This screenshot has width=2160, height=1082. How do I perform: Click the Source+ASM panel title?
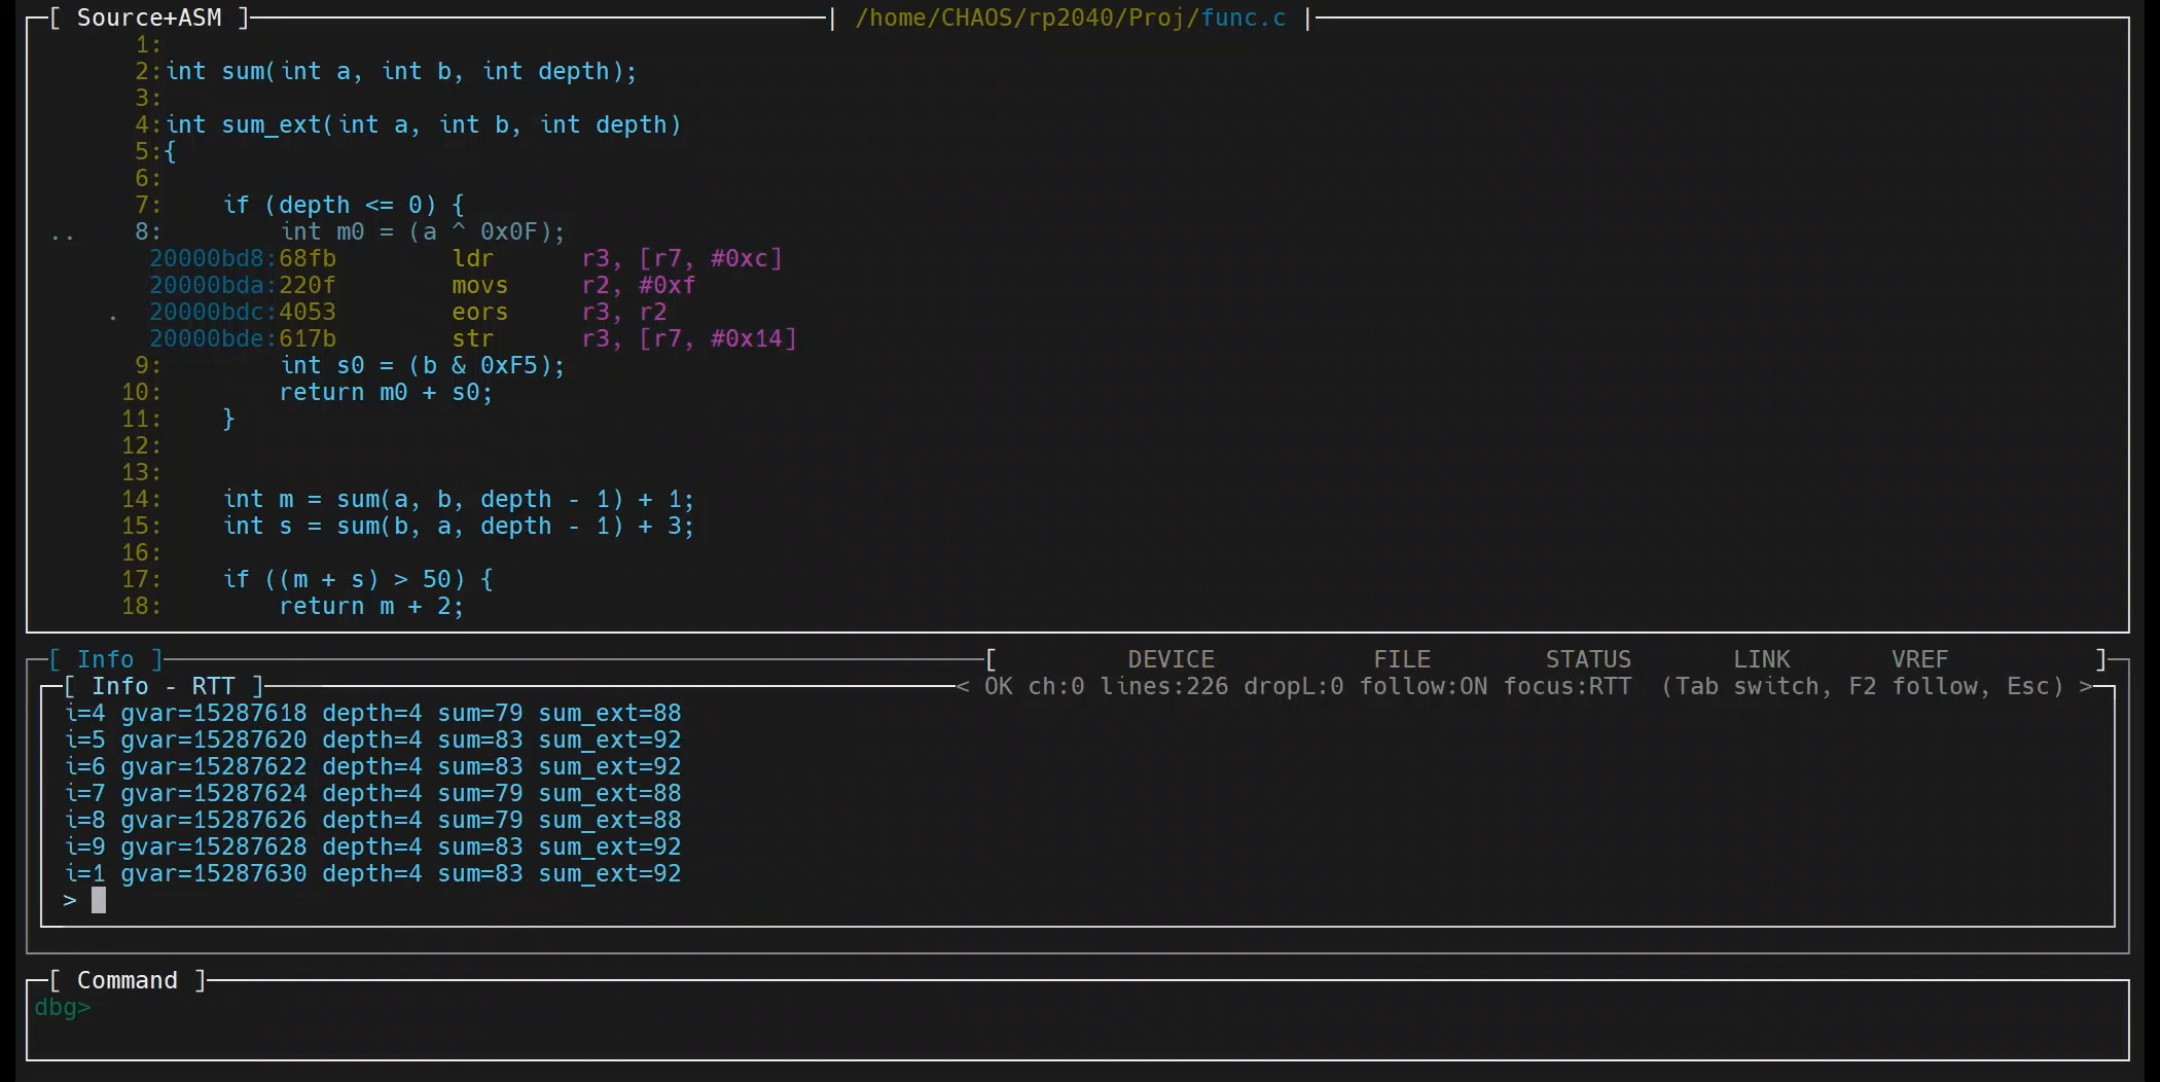tap(148, 18)
